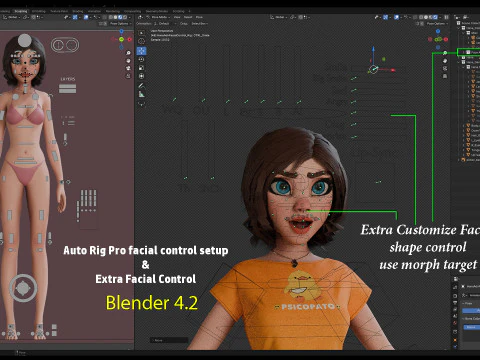Screen dimensions: 480x360
Task: Click round root control at picker bottom-left
Action: click(23, 288)
